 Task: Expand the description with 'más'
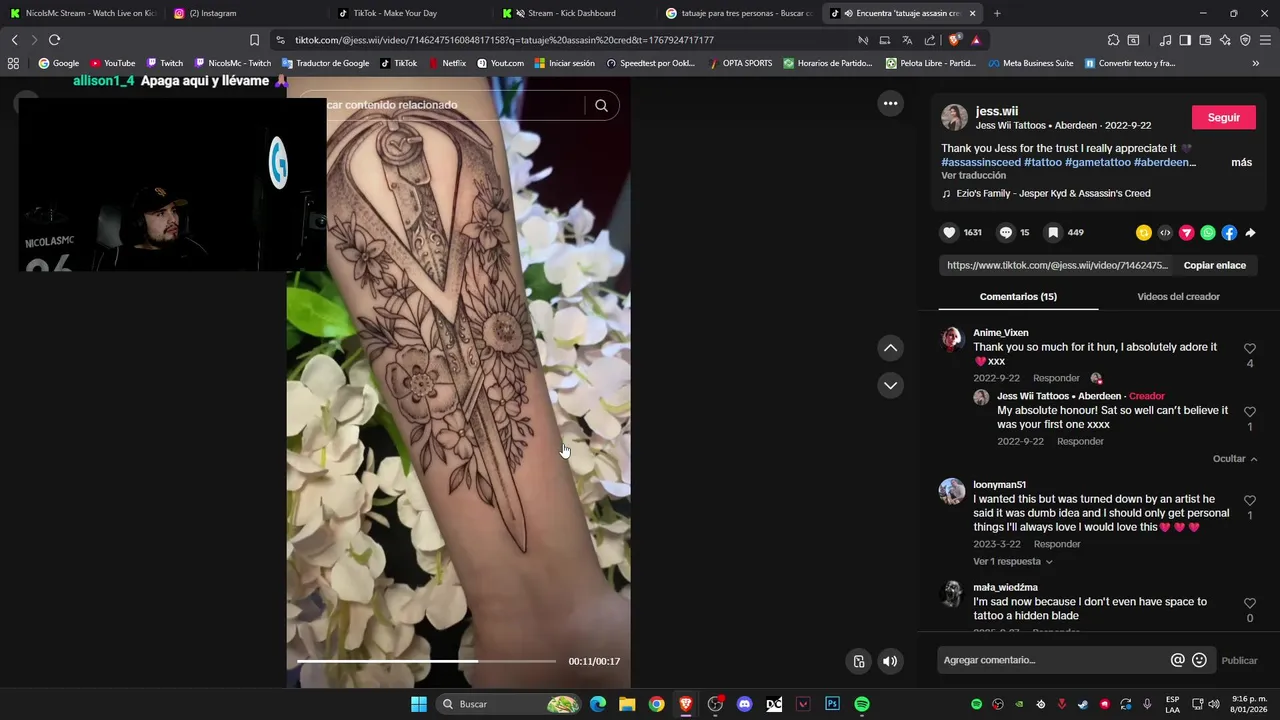tap(1241, 162)
